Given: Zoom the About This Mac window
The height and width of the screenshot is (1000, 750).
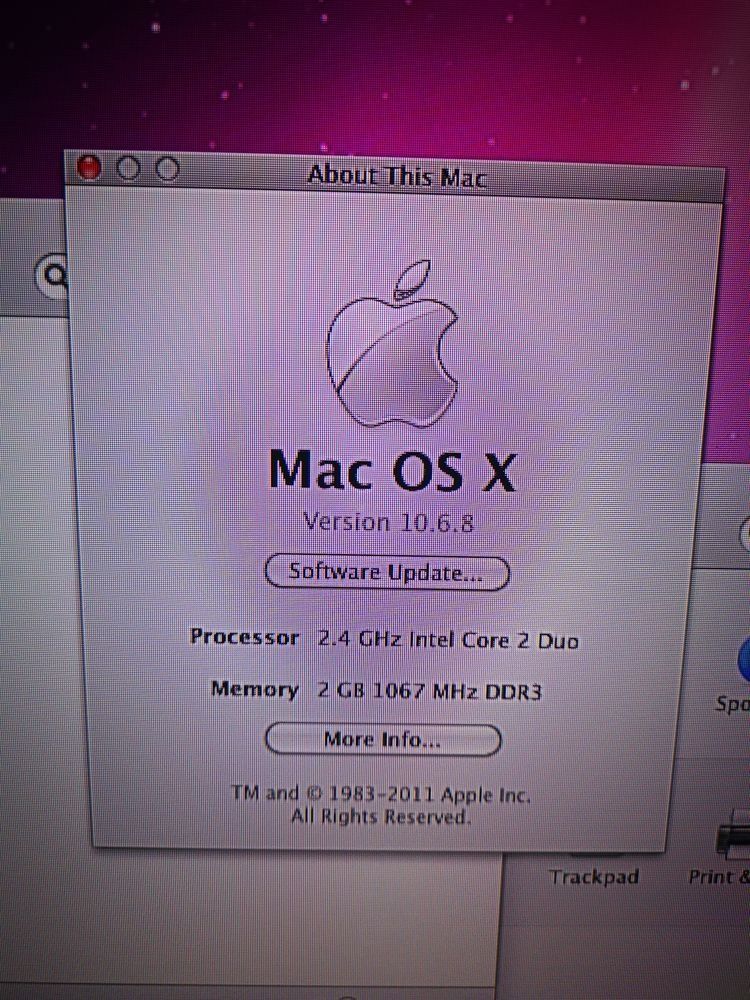Looking at the screenshot, I should click(x=168, y=169).
